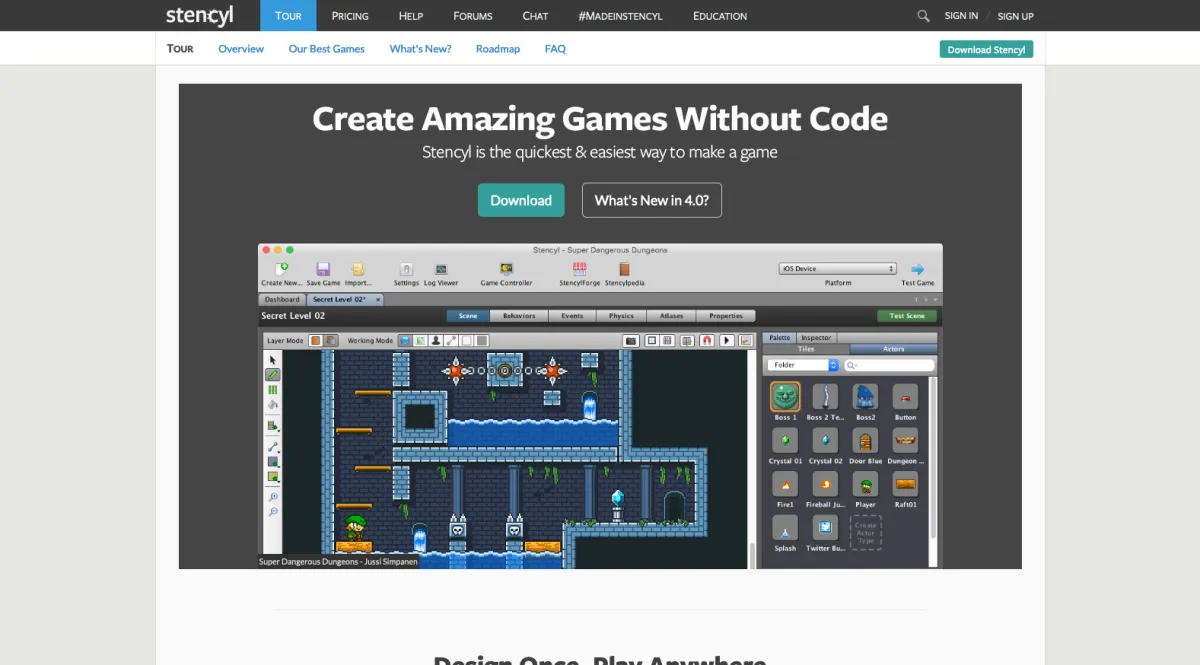Select the Splash actor in the palette
This screenshot has height=665, width=1200.
coord(785,528)
